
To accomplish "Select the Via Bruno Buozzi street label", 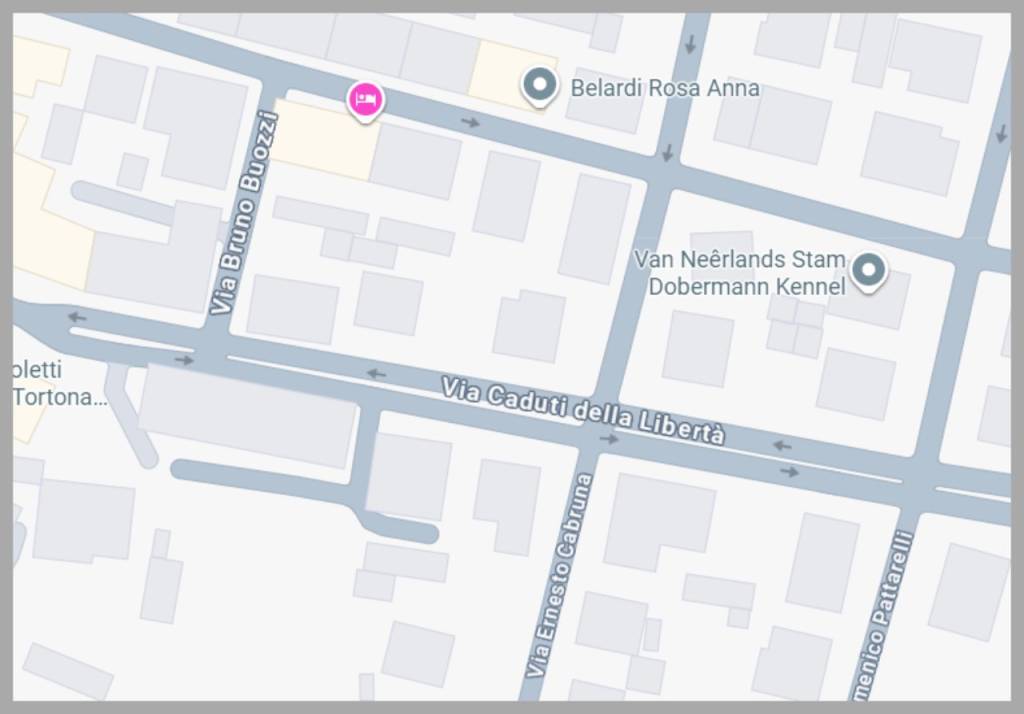I will (x=244, y=213).
